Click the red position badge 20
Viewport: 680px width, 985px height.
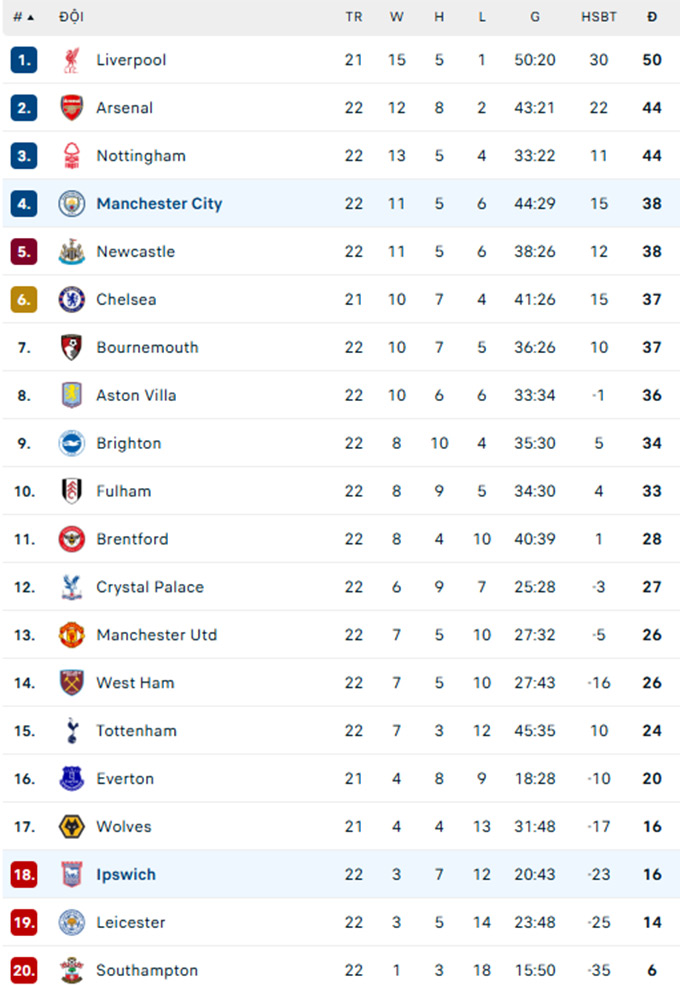[24, 971]
